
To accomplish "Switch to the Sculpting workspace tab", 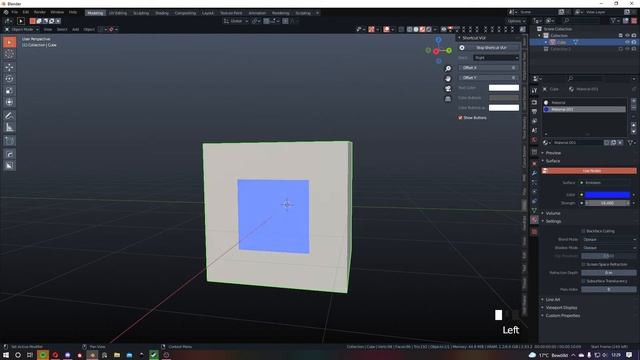I will coord(141,13).
